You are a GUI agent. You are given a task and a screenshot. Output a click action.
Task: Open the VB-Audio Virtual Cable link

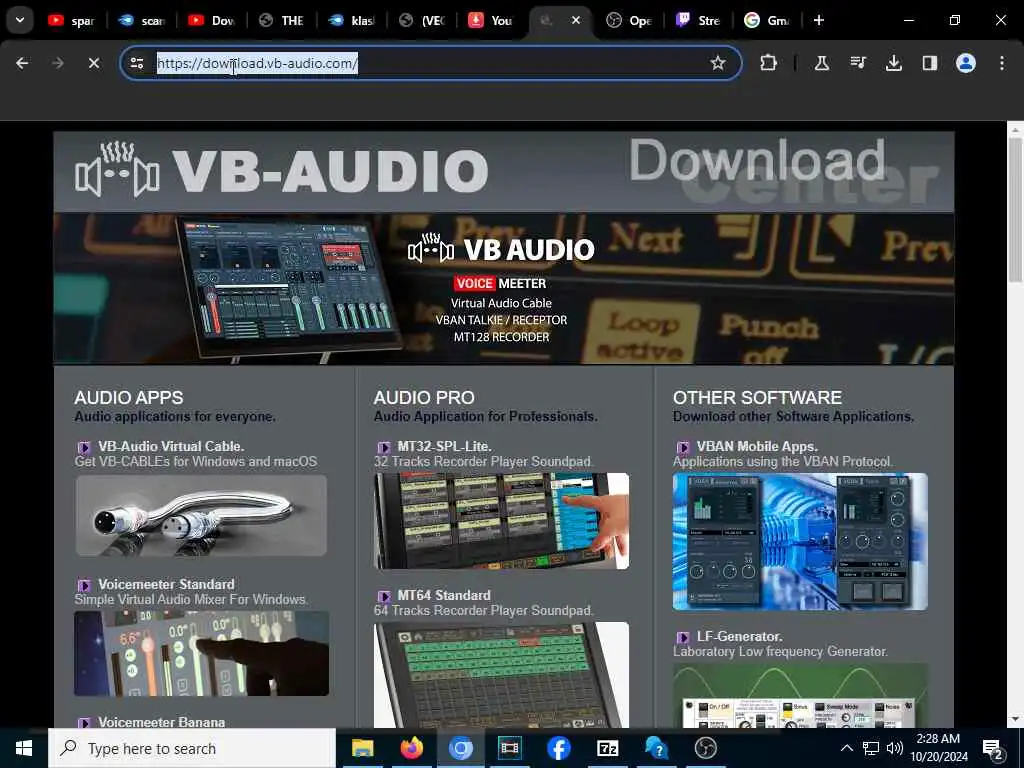pyautogui.click(x=171, y=447)
